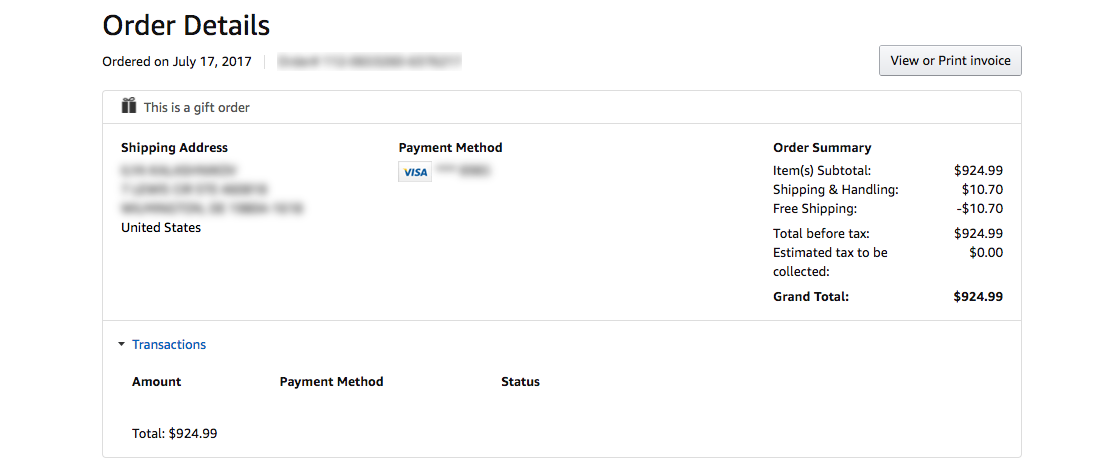The height and width of the screenshot is (471, 1119).
Task: Click the Status column header
Action: pos(520,382)
